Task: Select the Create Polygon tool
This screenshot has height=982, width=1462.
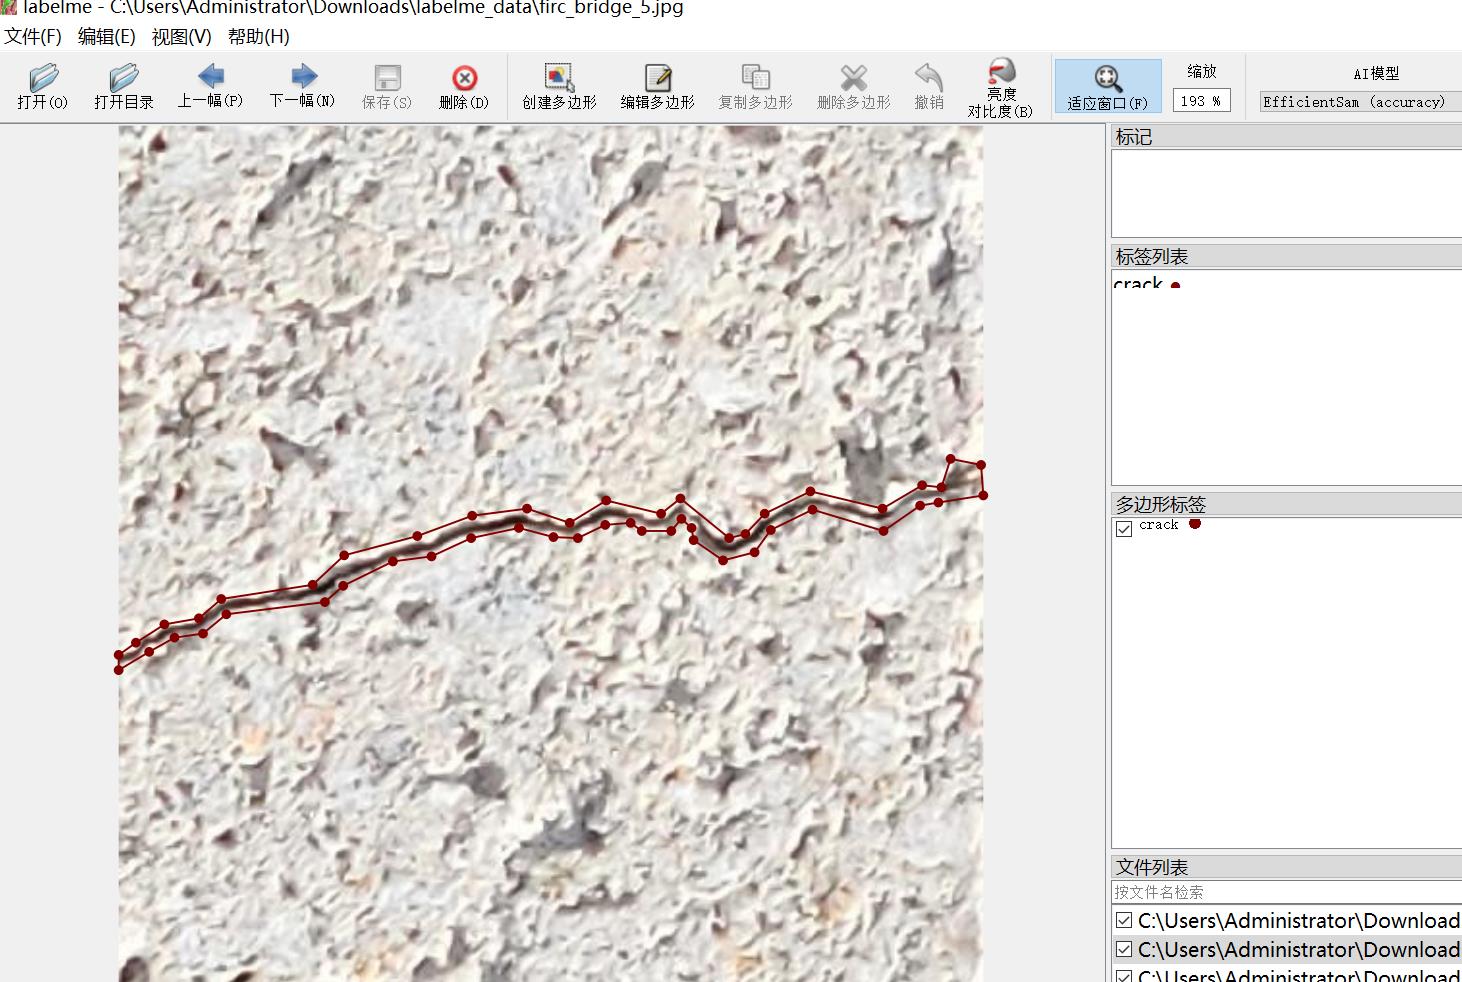Action: click(x=559, y=86)
